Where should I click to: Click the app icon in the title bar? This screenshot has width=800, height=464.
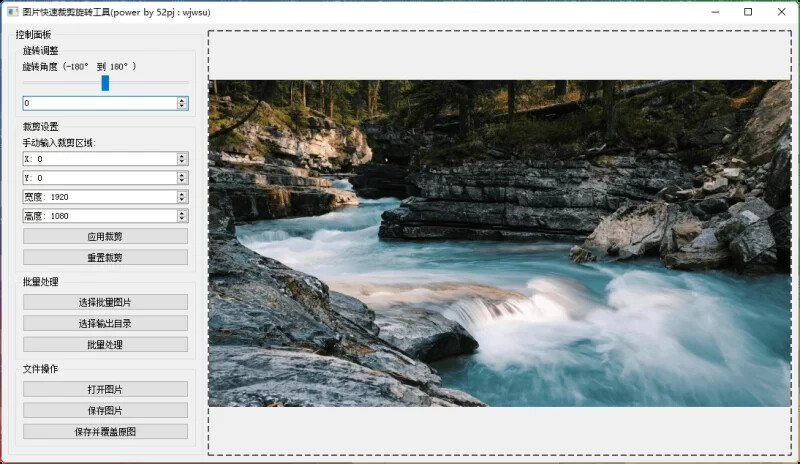tap(11, 12)
